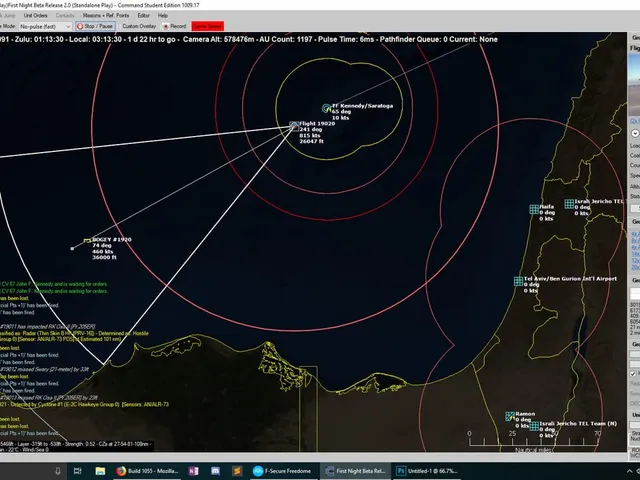Select the Israeli Jericho TEL unit icon near Haifa
The width and height of the screenshot is (640, 480).
coord(569,204)
